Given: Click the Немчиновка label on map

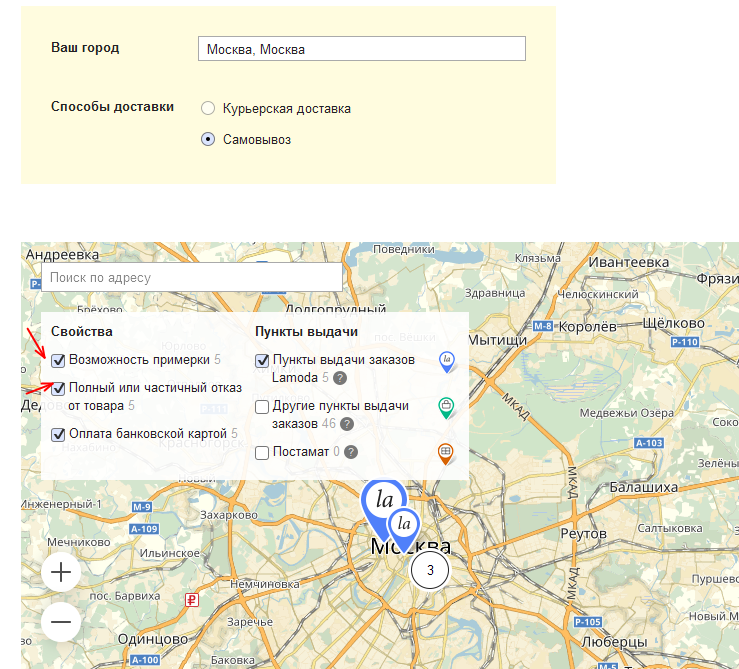Looking at the screenshot, I should pos(264,584).
